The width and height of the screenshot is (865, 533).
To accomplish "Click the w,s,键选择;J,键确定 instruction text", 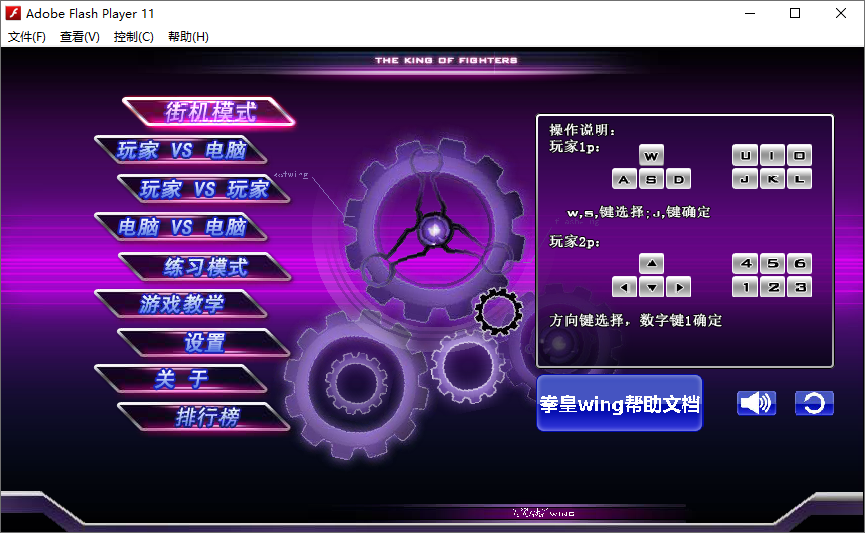I will coord(638,212).
